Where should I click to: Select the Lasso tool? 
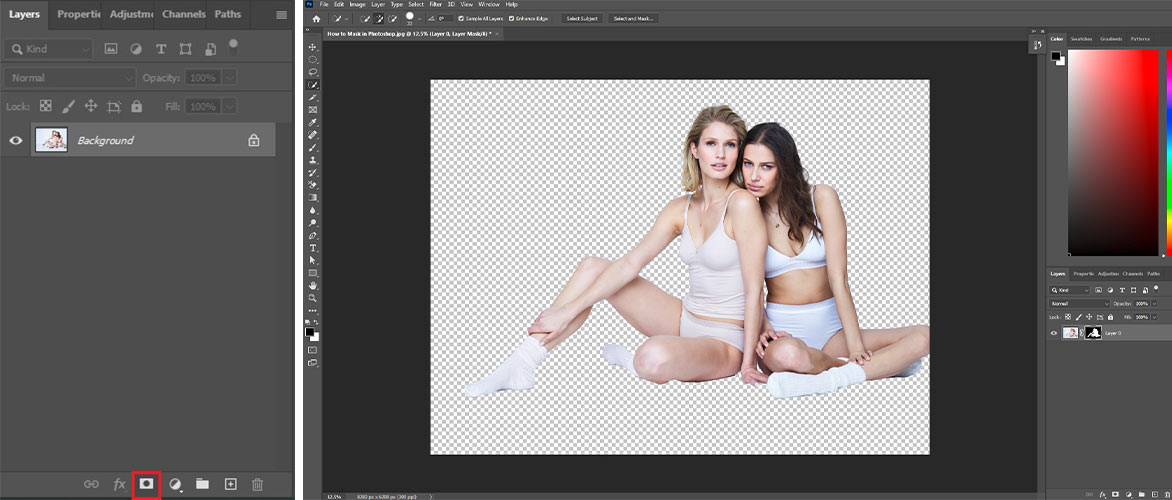313,72
